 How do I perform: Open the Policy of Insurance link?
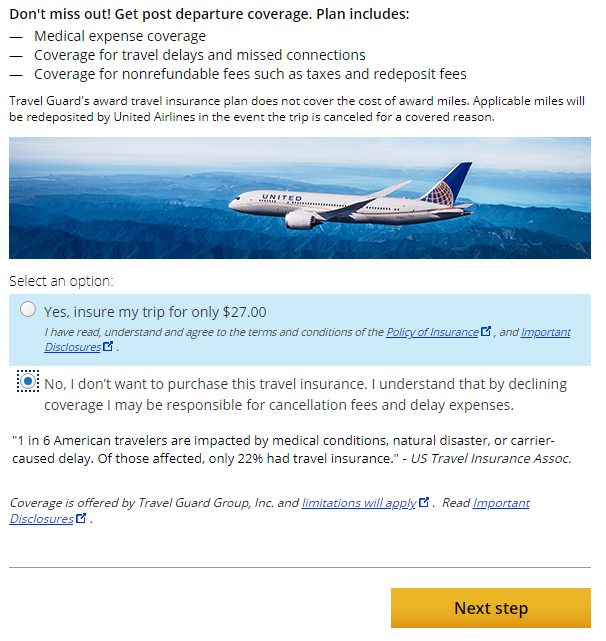click(x=432, y=332)
